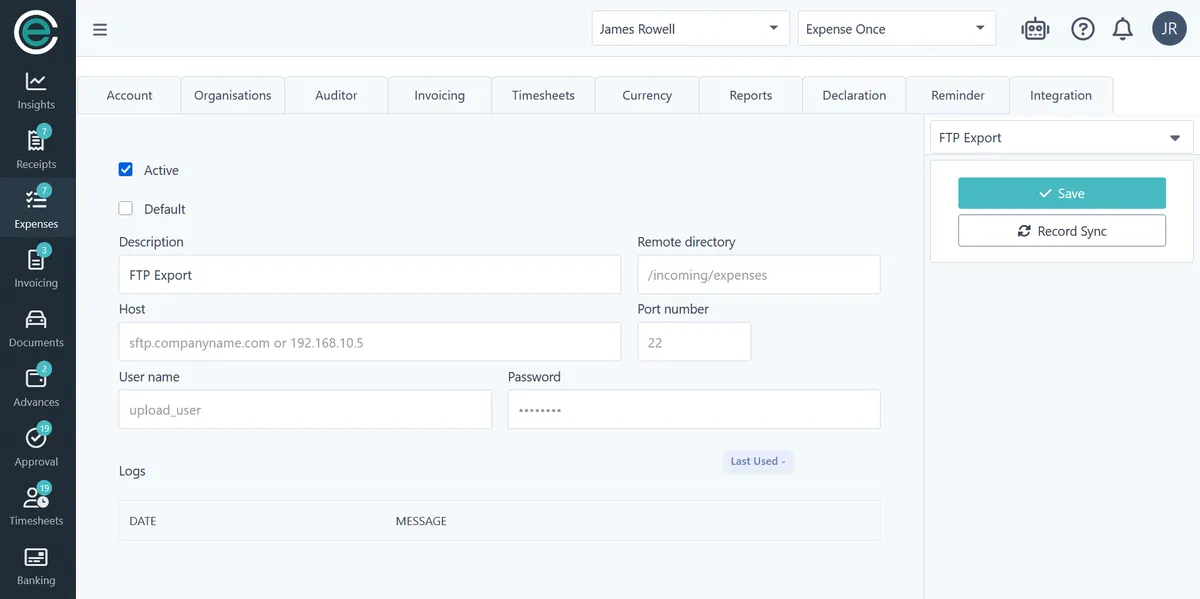Go to Receipts section

click(x=36, y=150)
